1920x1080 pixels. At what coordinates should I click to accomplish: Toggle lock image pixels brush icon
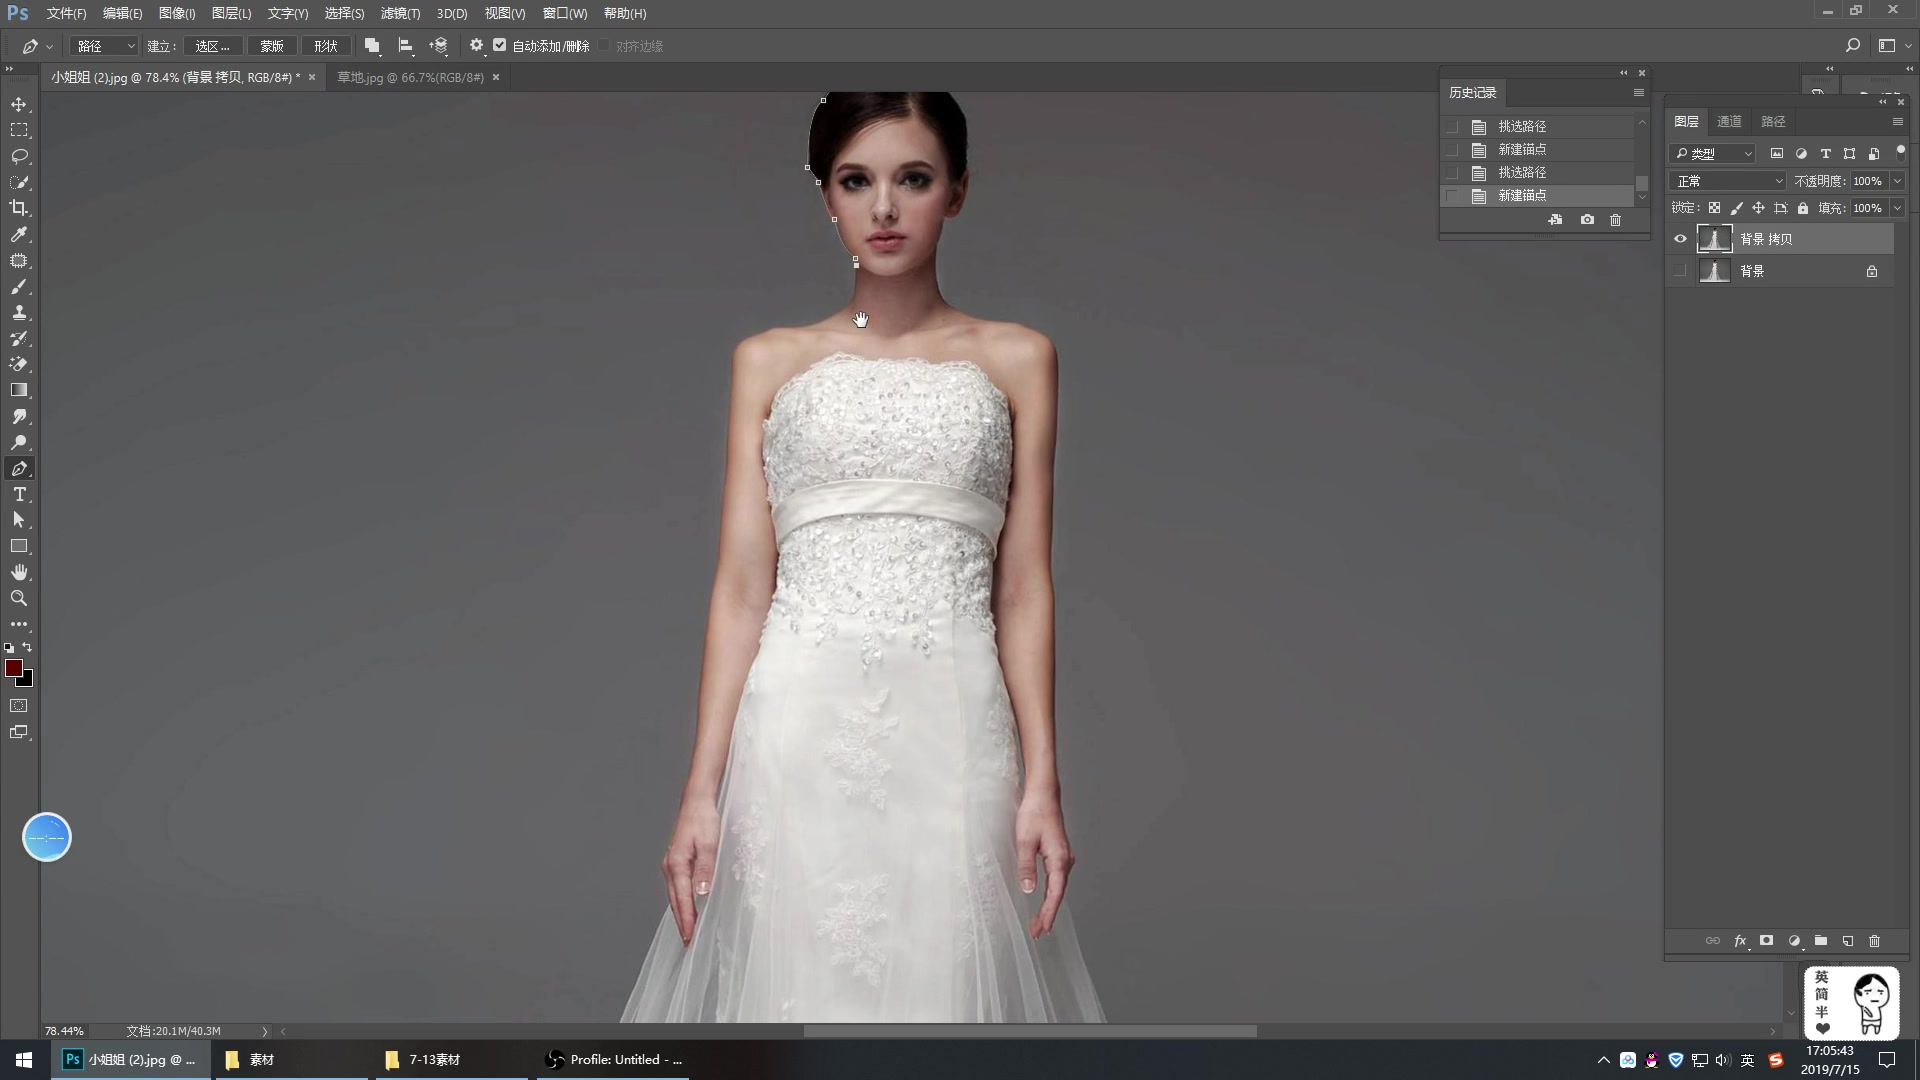[1737, 208]
